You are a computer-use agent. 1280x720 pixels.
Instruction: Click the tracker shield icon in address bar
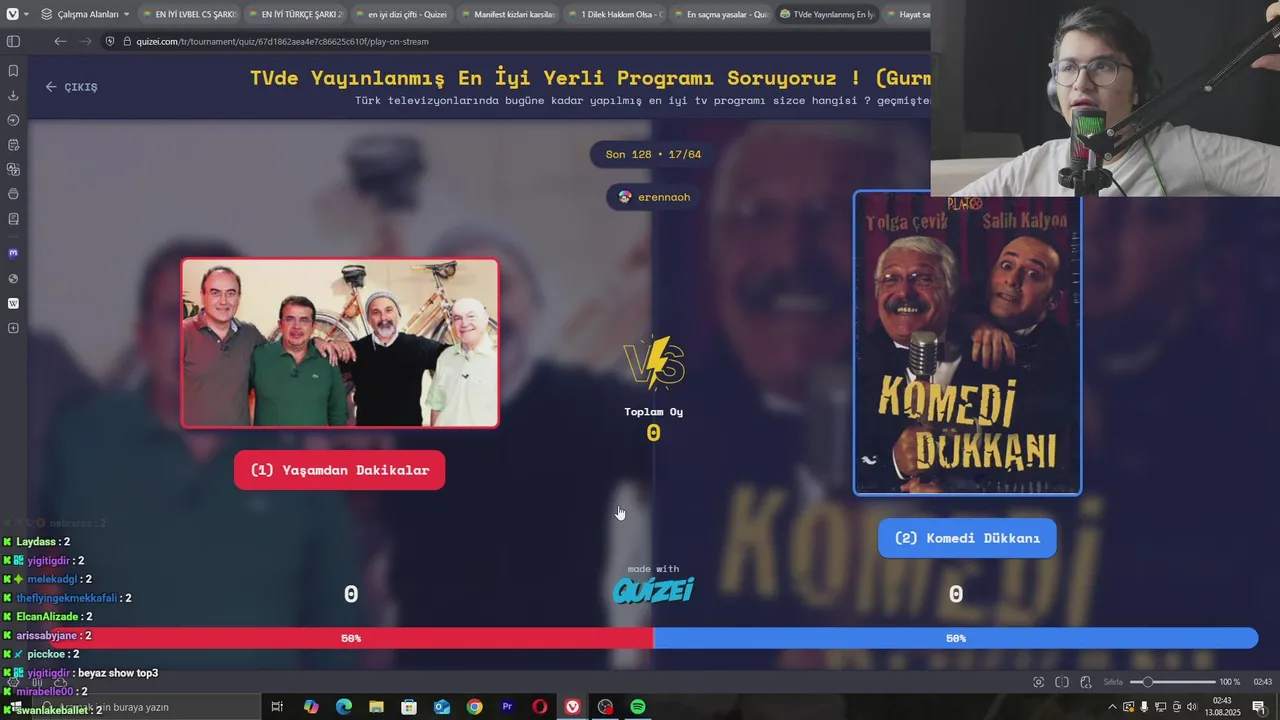[111, 41]
